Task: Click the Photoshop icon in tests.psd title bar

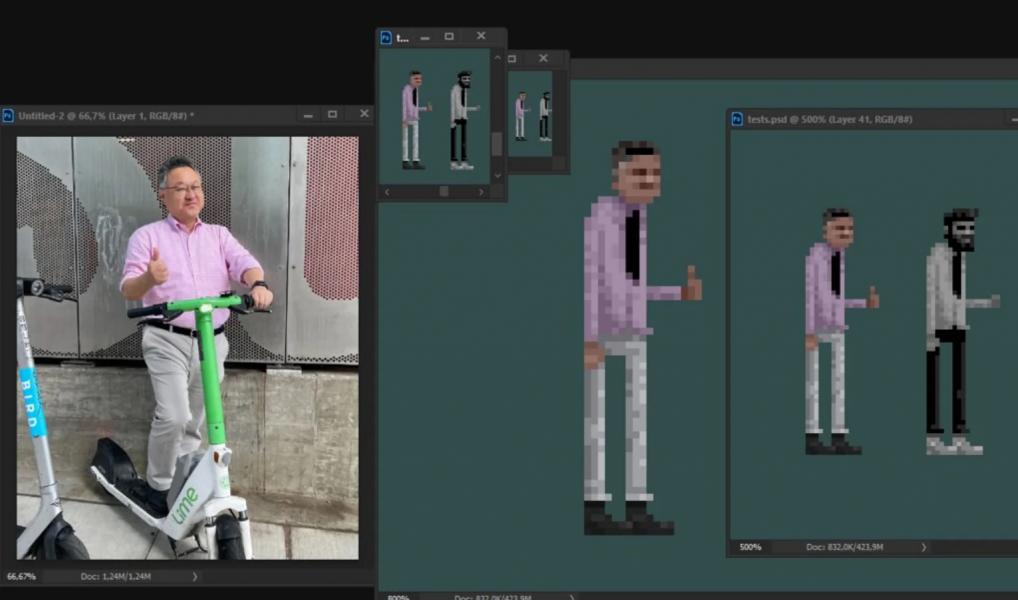Action: [x=737, y=119]
